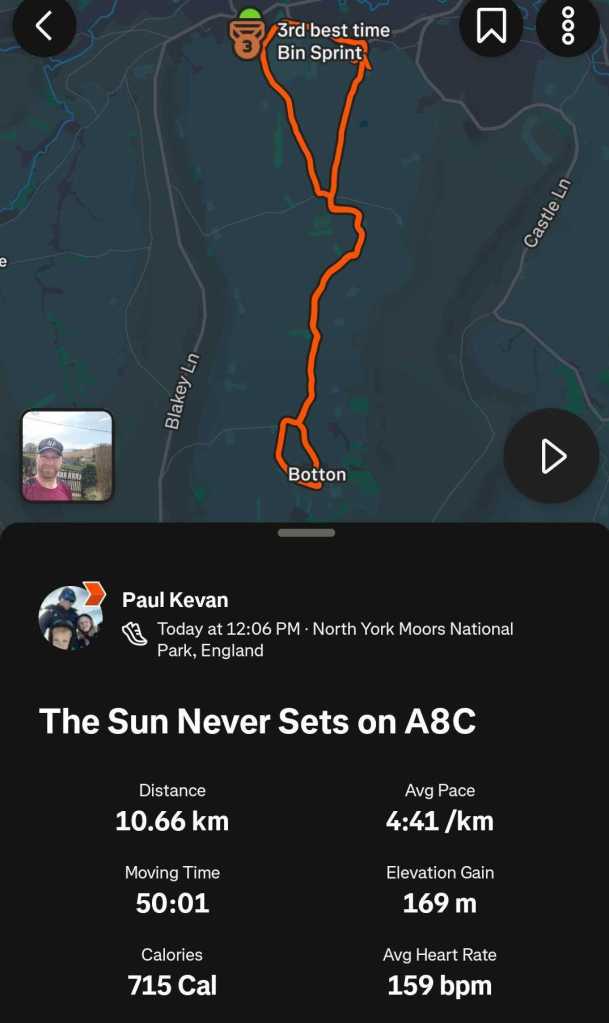Viewport: 609px width, 1023px height.
Task: Tap the running shoe activity type icon
Action: [135, 631]
